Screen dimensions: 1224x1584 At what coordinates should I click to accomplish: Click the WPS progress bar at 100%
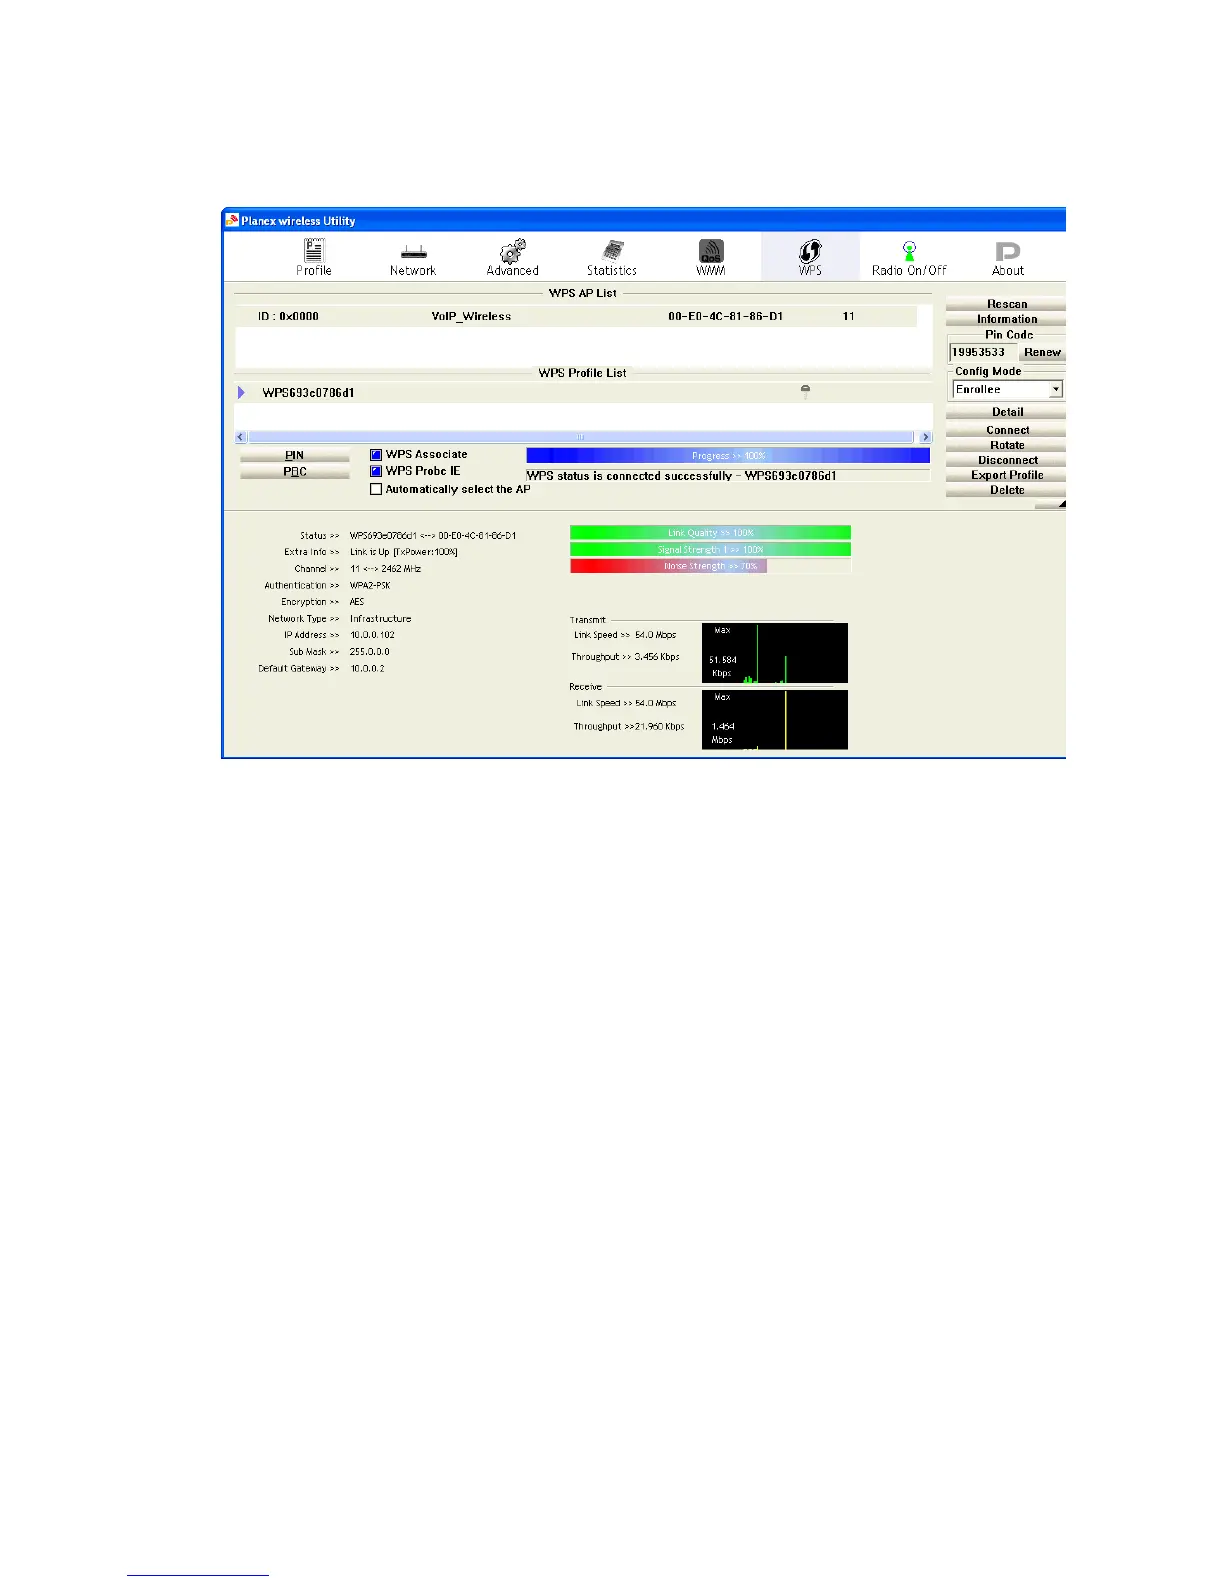click(728, 455)
